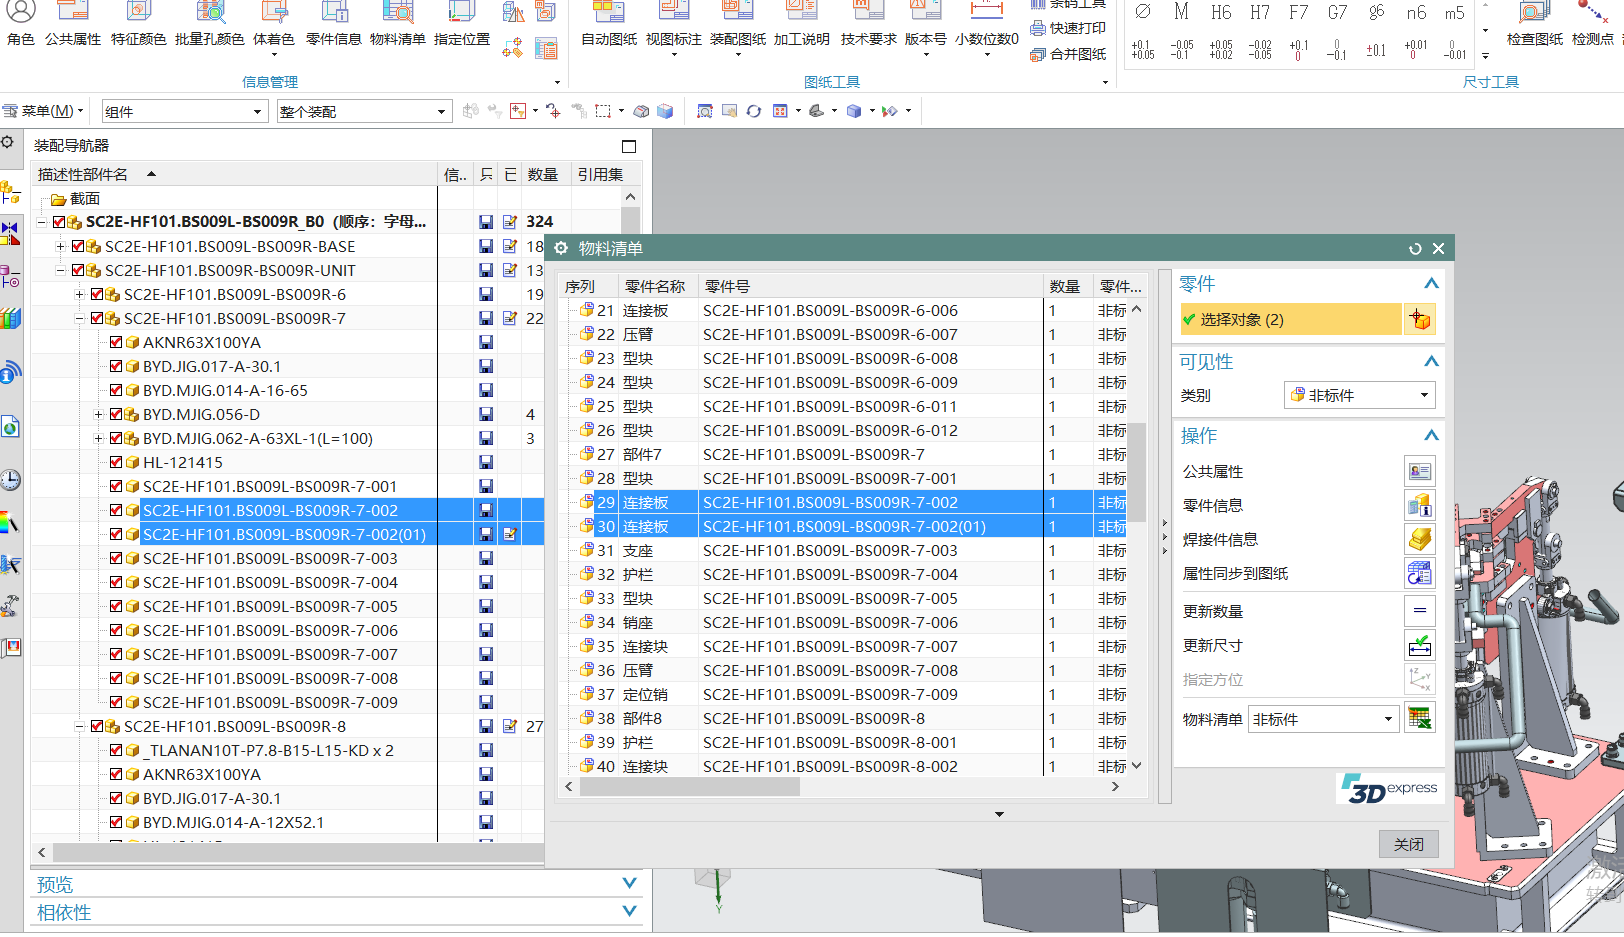This screenshot has height=937, width=1624.
Task: Uncheck AKNR63X100YA under BS009R-7
Action: 117,342
